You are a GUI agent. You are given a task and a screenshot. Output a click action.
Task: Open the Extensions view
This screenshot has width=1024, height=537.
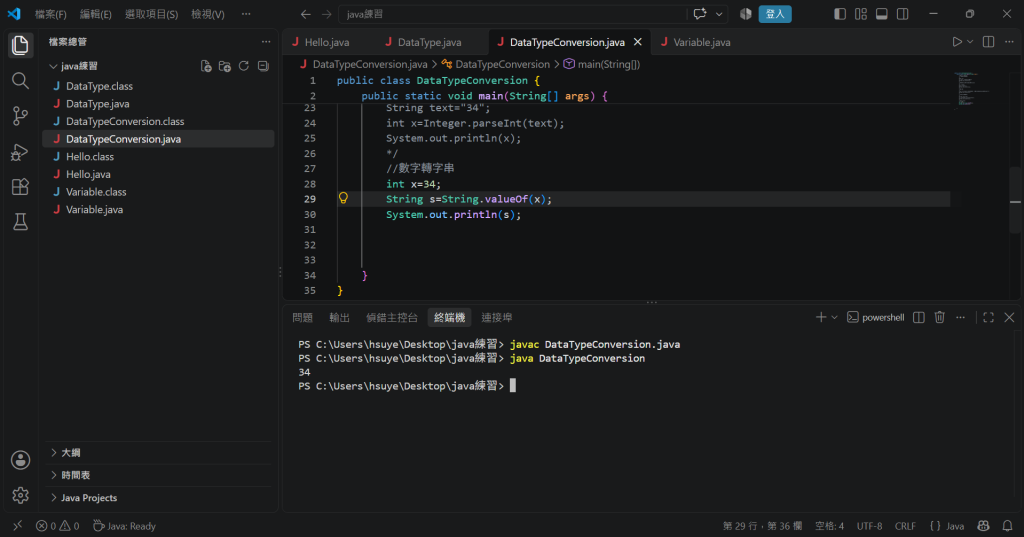20,187
